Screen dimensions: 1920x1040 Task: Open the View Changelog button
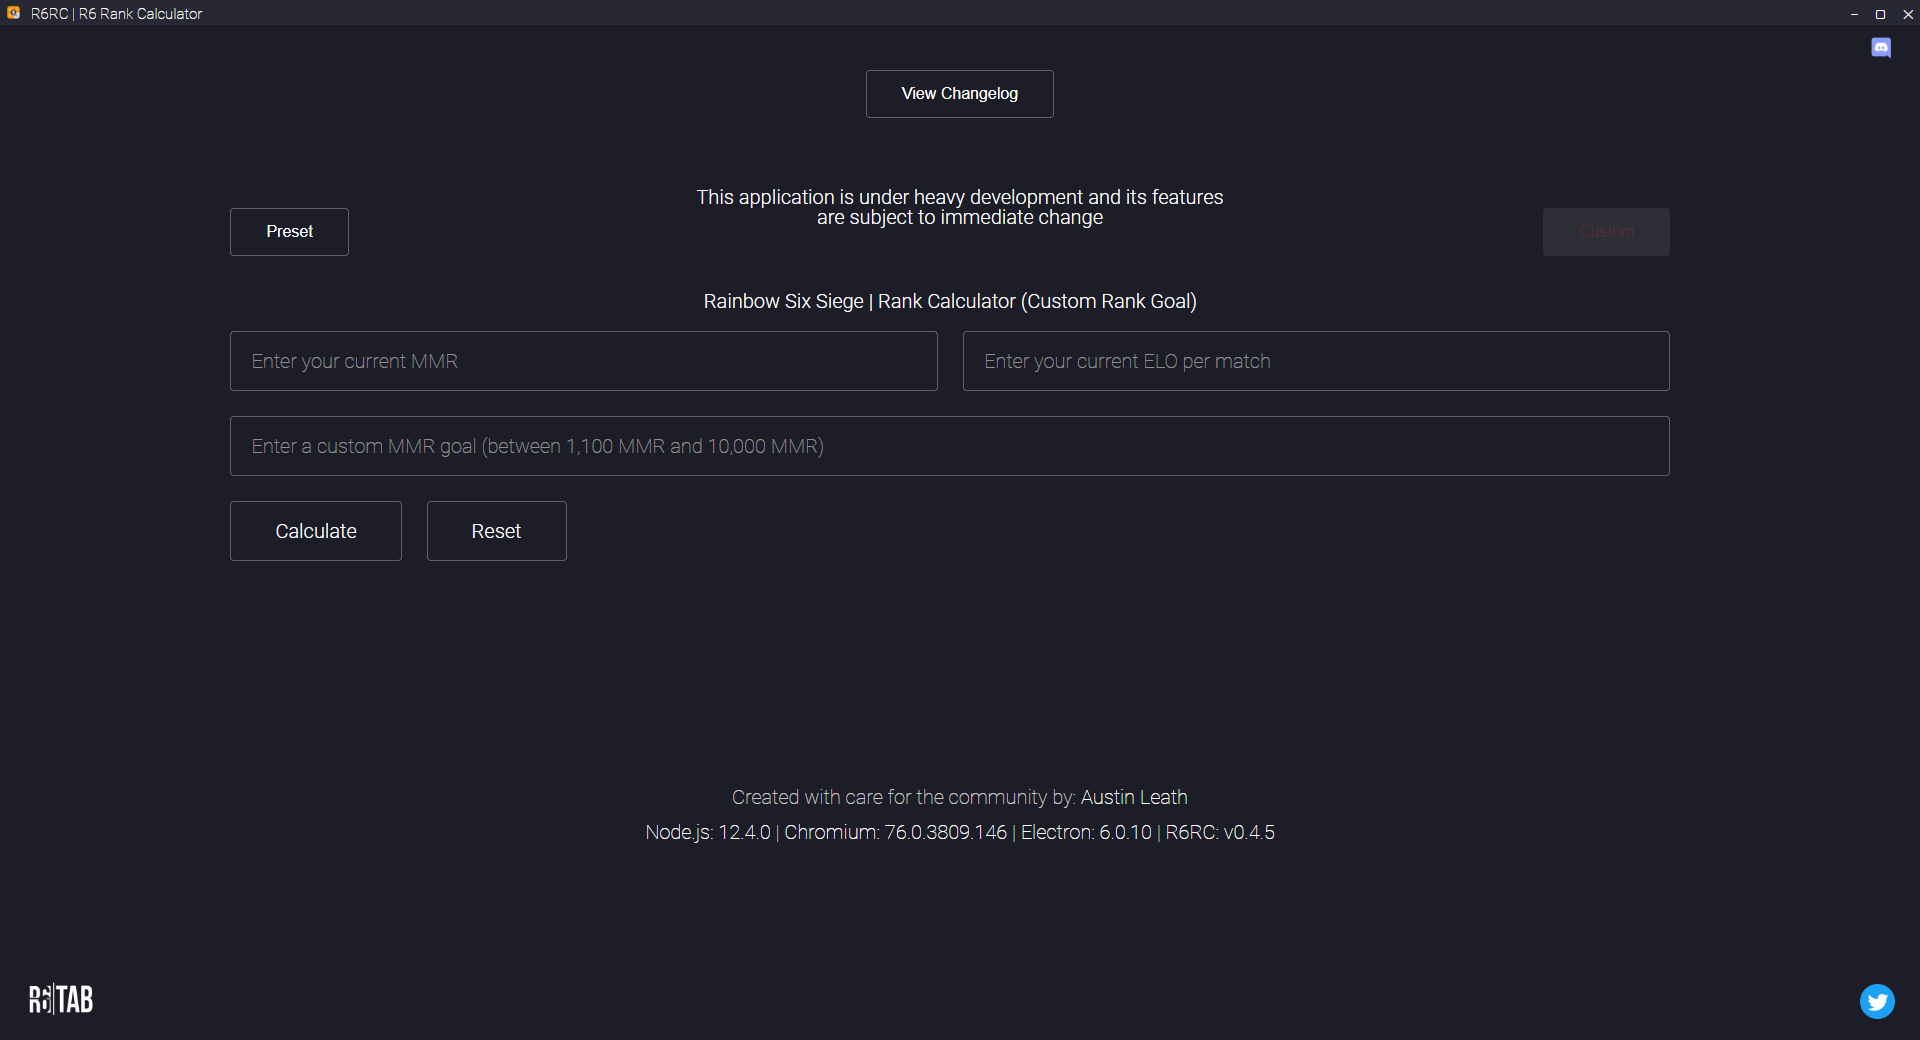[x=959, y=94]
